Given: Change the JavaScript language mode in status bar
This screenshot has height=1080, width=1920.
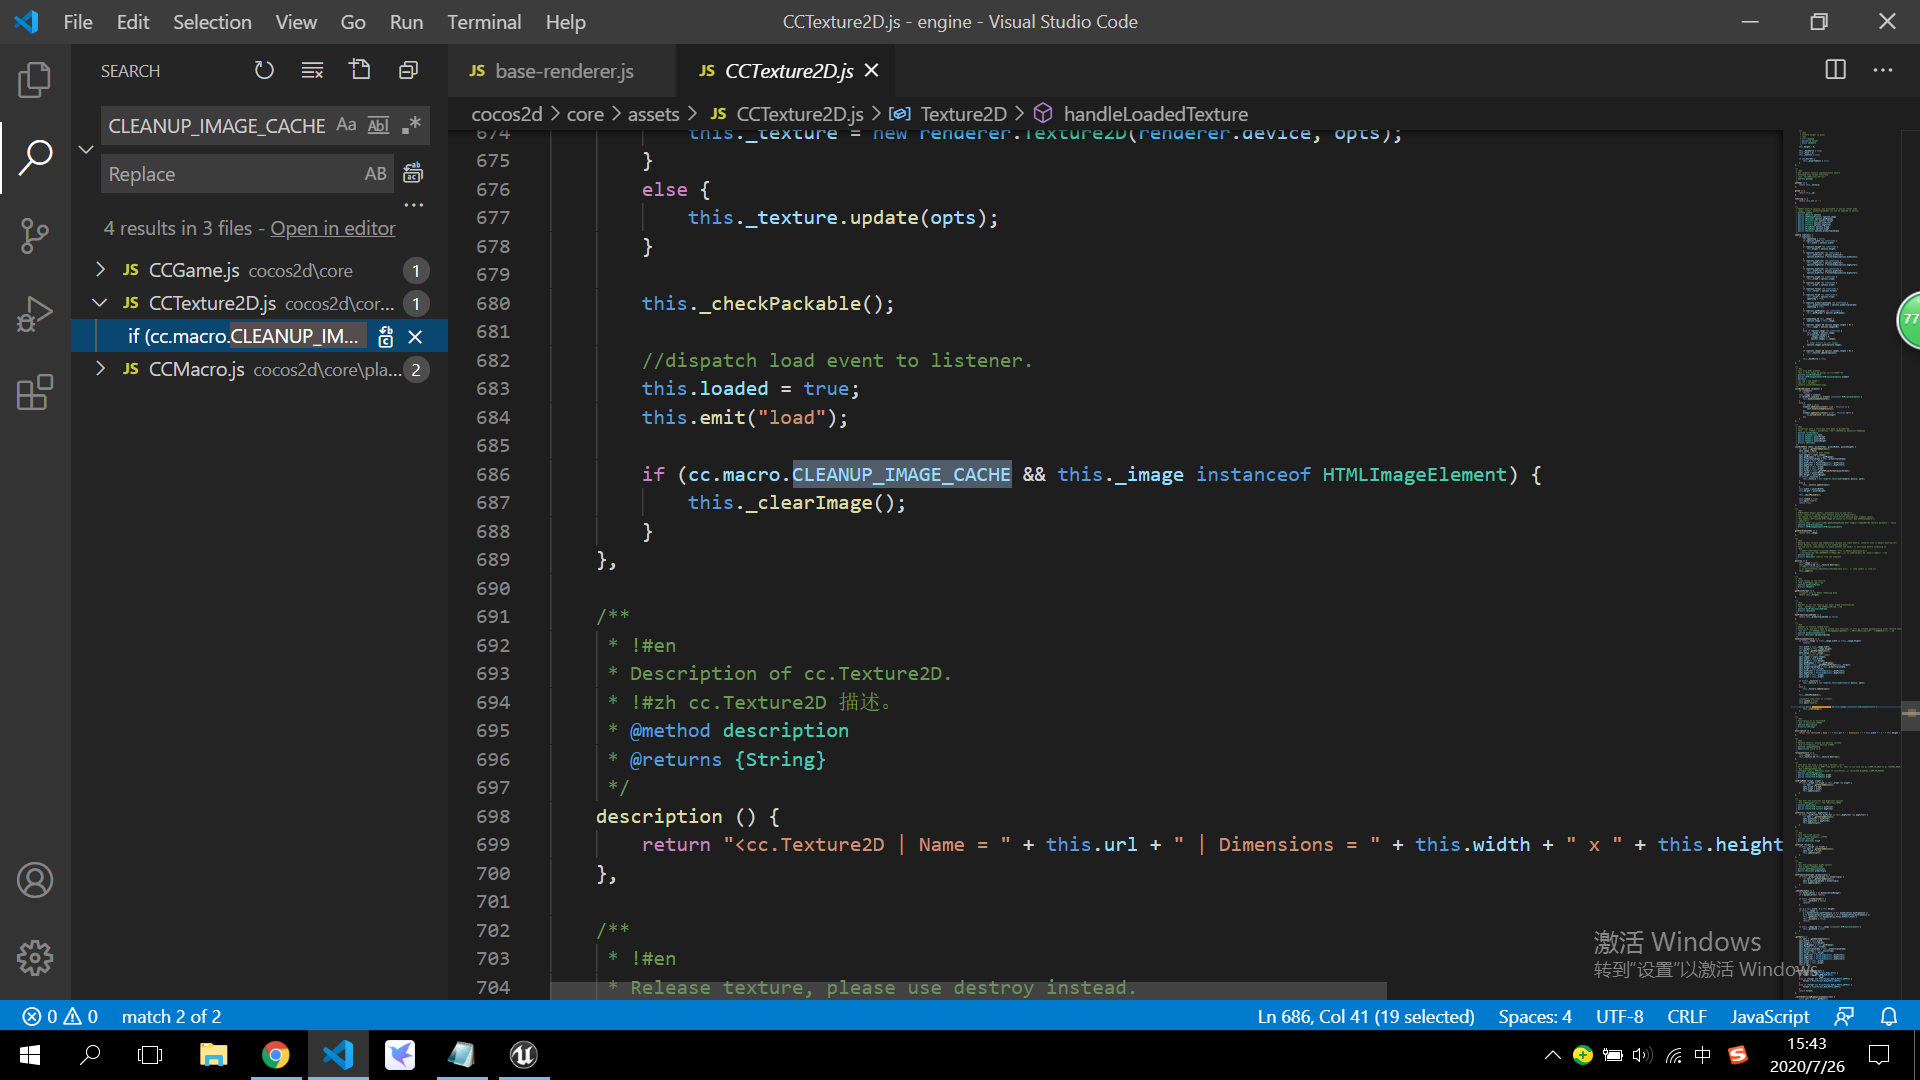Looking at the screenshot, I should [x=1769, y=1016].
